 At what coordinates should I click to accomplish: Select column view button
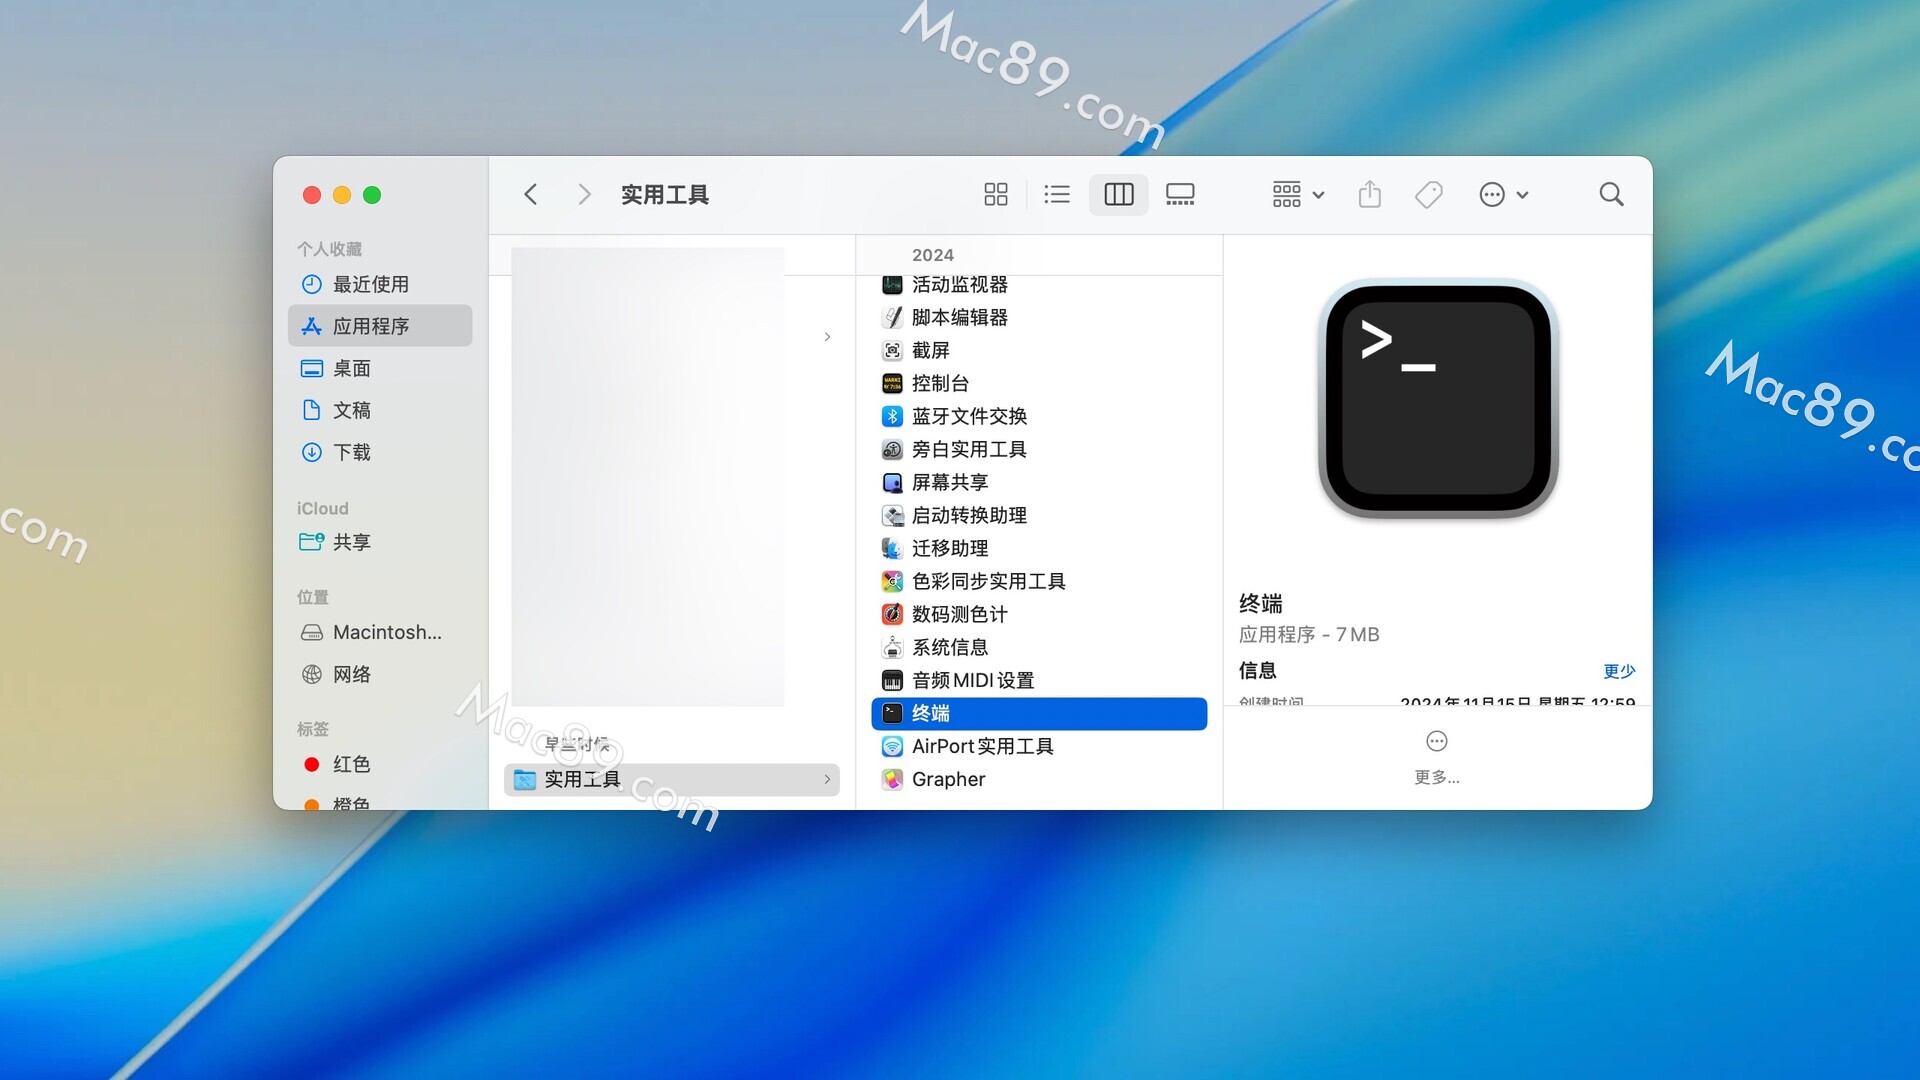(1118, 194)
